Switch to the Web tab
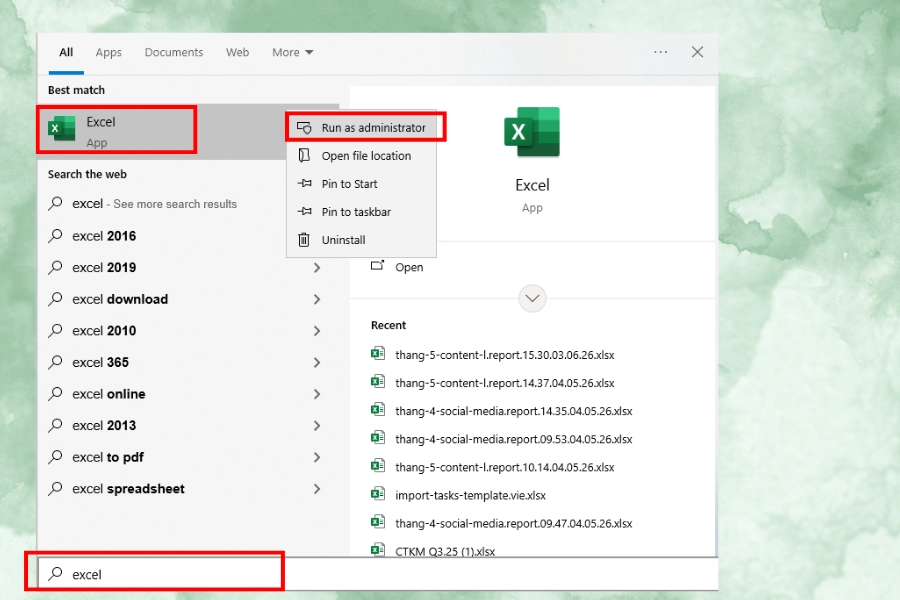This screenshot has width=900, height=600. (237, 52)
